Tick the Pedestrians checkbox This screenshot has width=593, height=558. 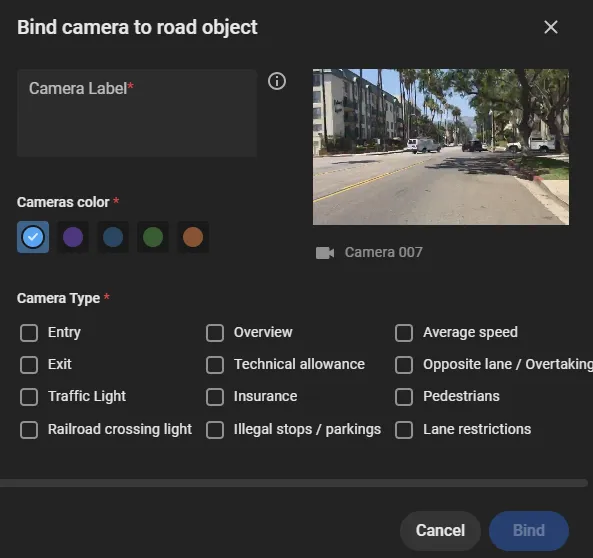click(x=404, y=397)
